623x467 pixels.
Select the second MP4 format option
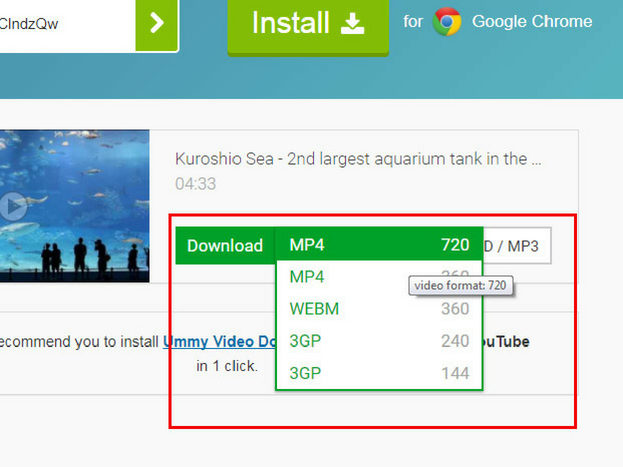tap(379, 277)
